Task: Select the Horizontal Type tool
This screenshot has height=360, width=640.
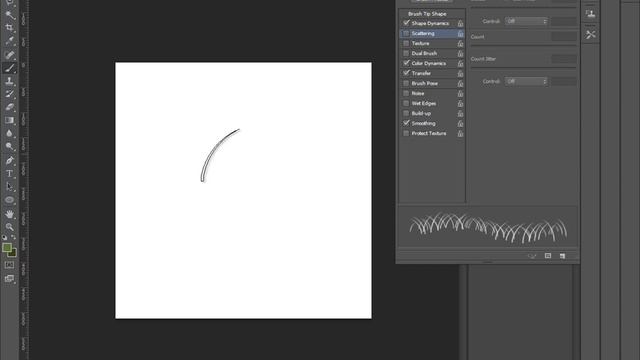Action: pyautogui.click(x=9, y=173)
